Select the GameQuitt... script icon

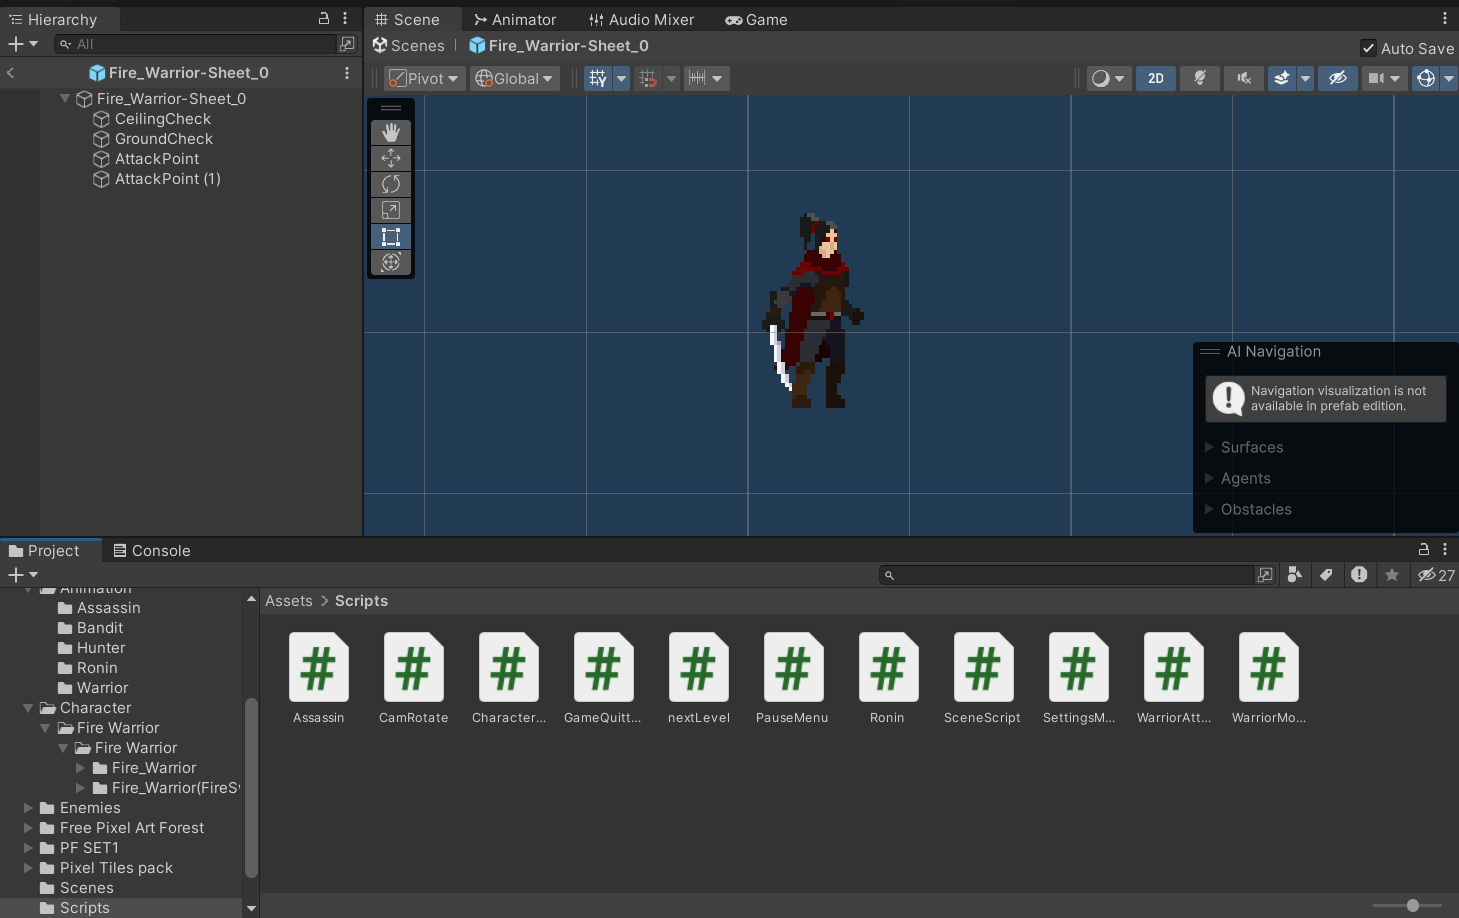pos(604,667)
